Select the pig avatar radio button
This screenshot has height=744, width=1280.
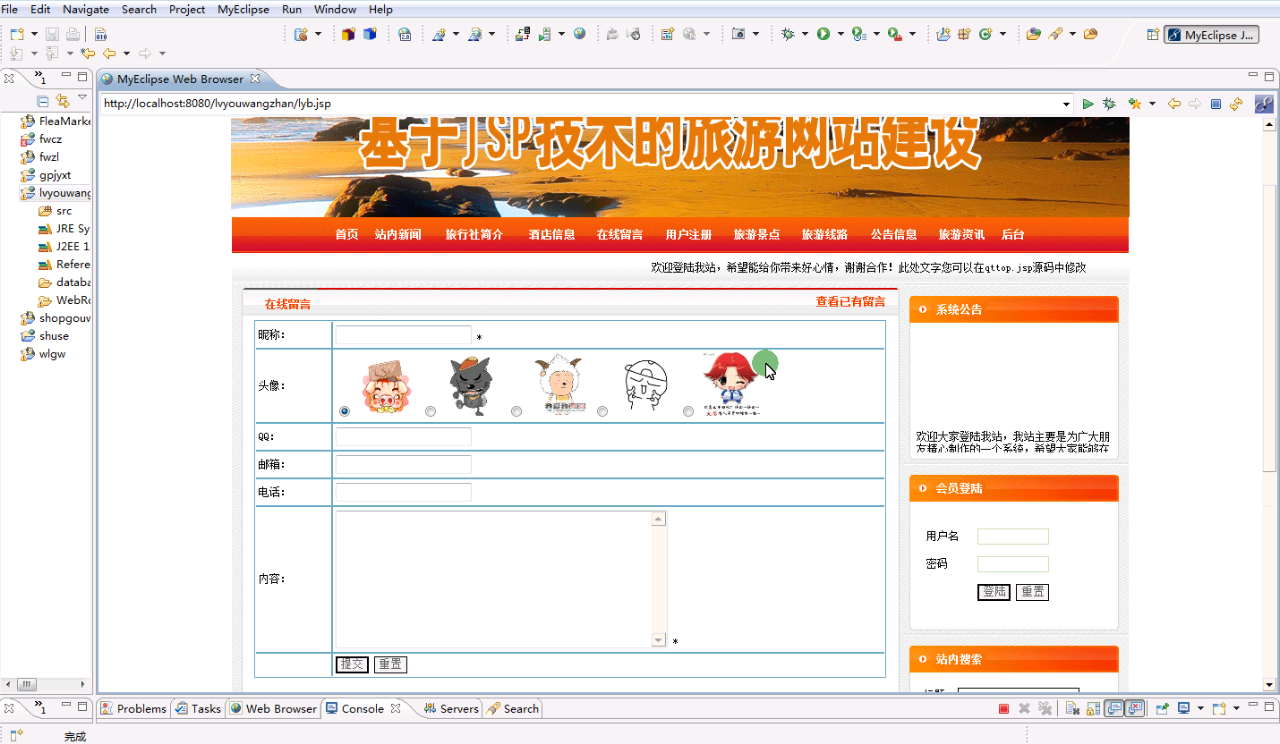[x=345, y=411]
